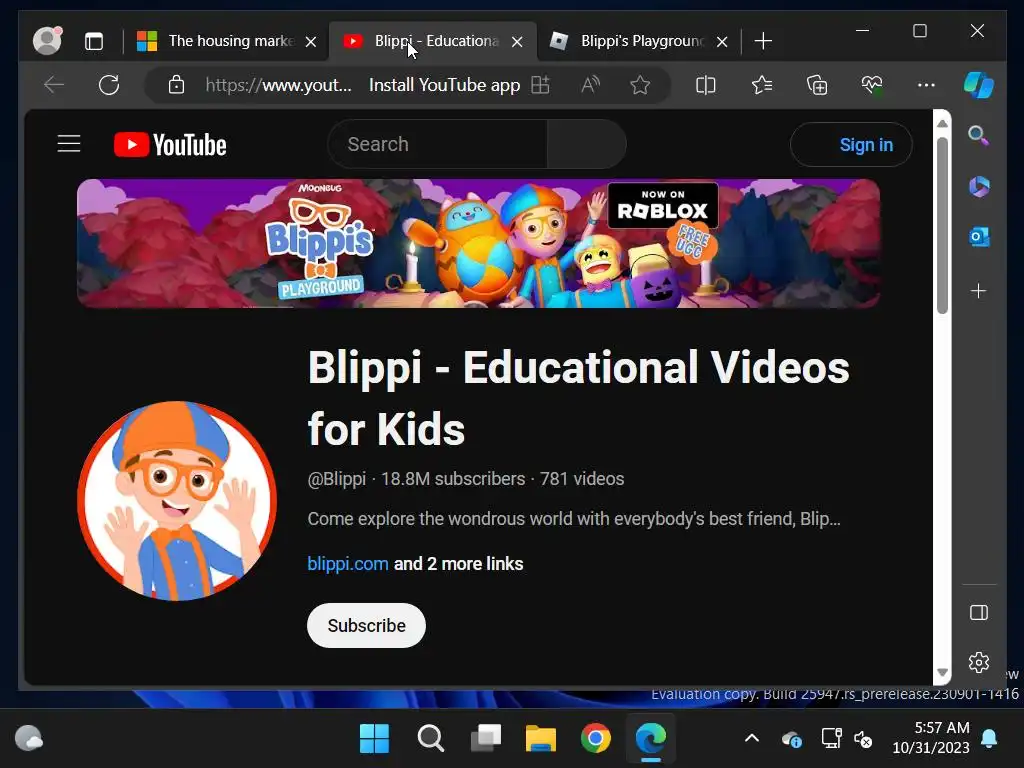The width and height of the screenshot is (1024, 768).
Task: Open Blippi's Playground Roblox banner
Action: pyautogui.click(x=479, y=243)
